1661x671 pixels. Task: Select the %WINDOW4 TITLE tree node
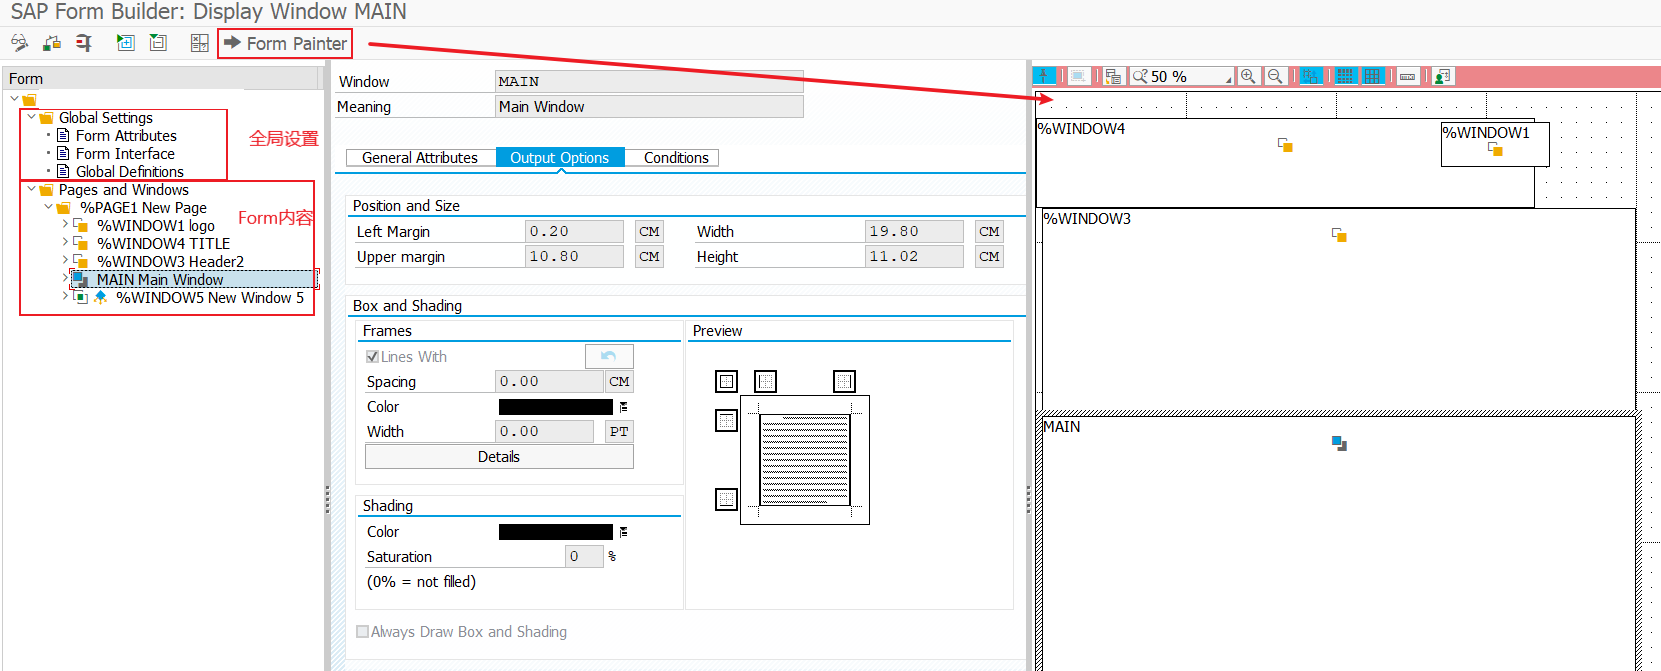pyautogui.click(x=163, y=243)
